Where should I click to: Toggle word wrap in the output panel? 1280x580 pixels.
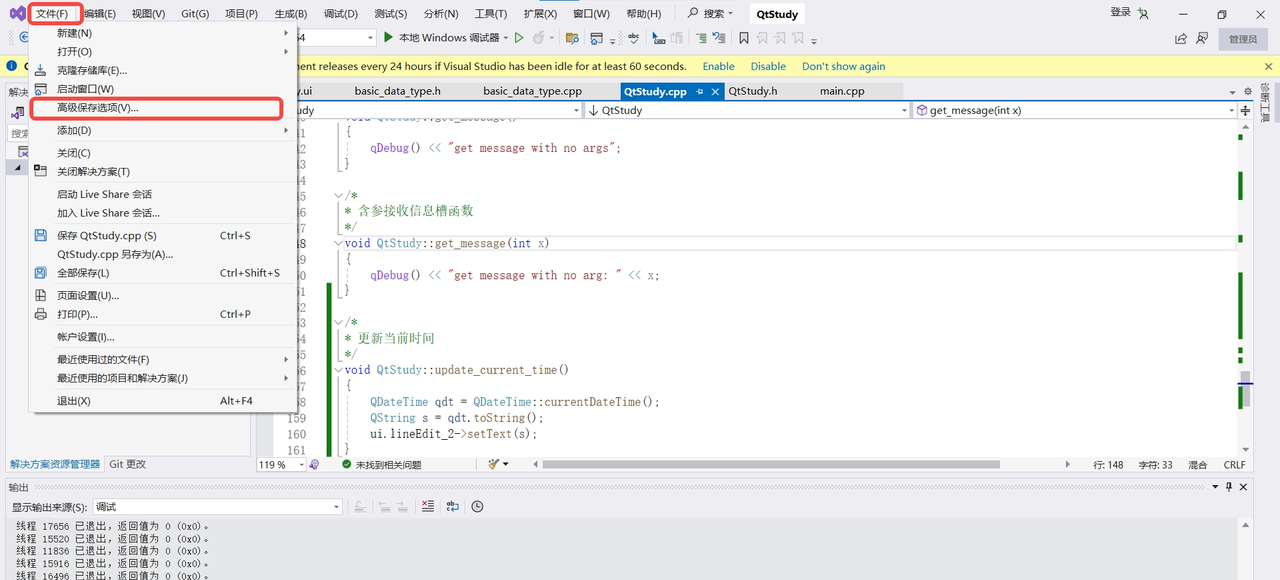(x=453, y=507)
